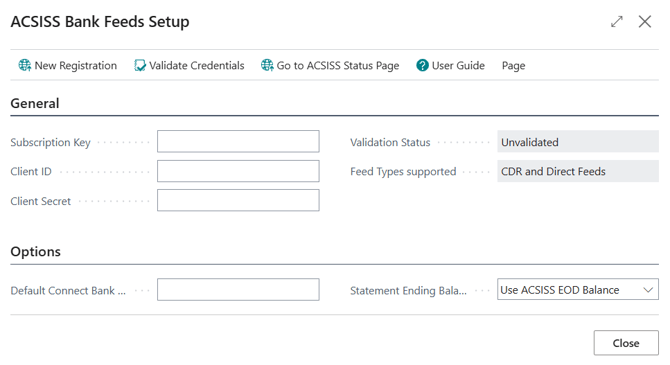Expand dialog using the diagonal arrows icon
The image size is (670, 365).
[617, 21]
